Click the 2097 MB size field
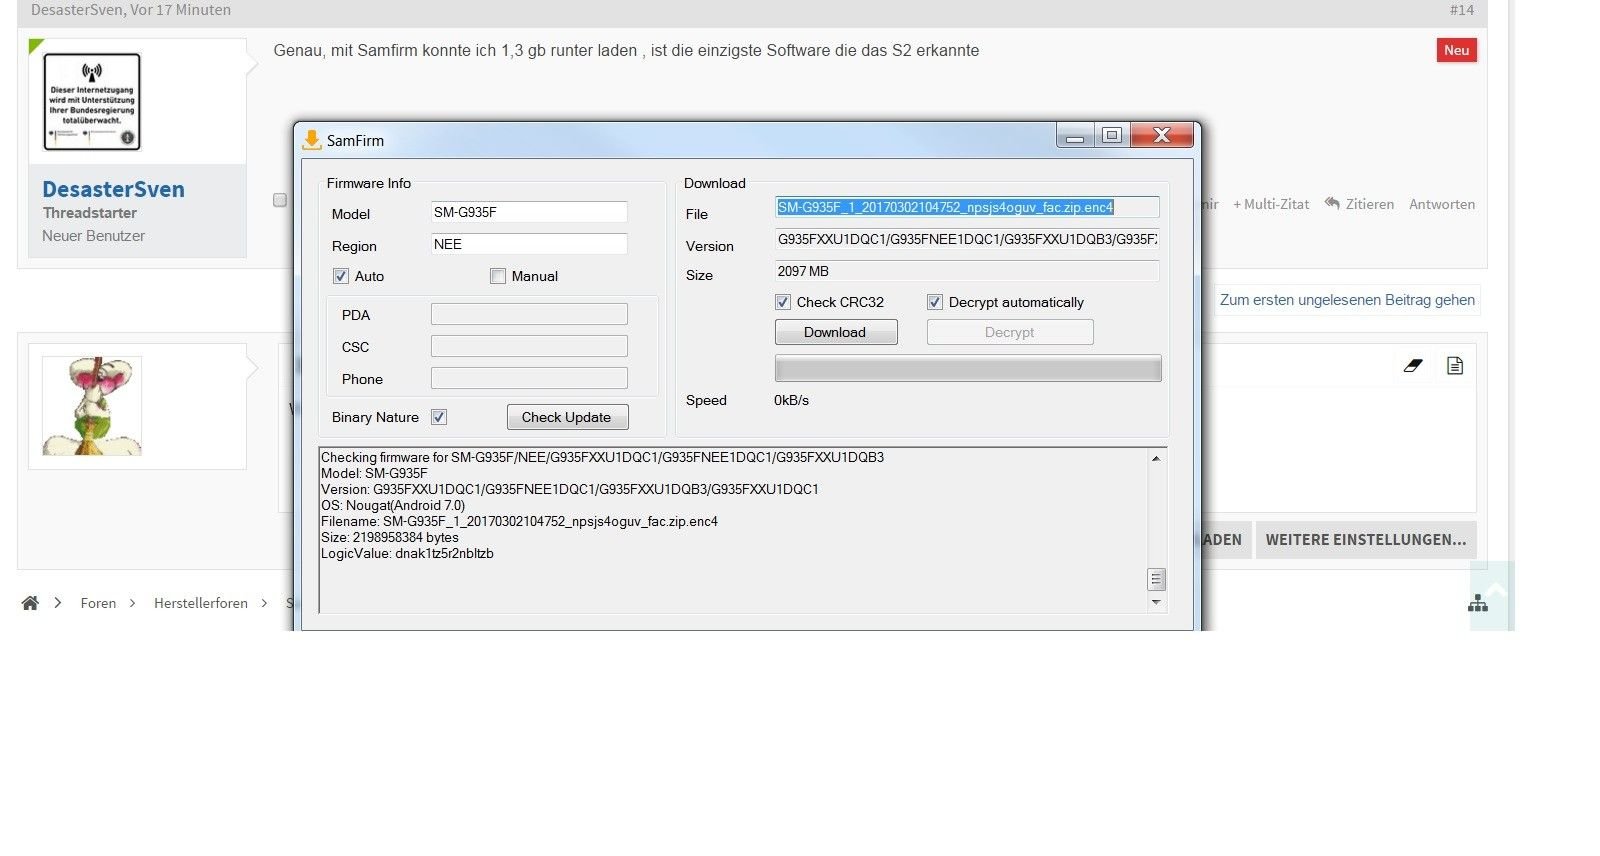This screenshot has width=1600, height=856. (x=967, y=271)
